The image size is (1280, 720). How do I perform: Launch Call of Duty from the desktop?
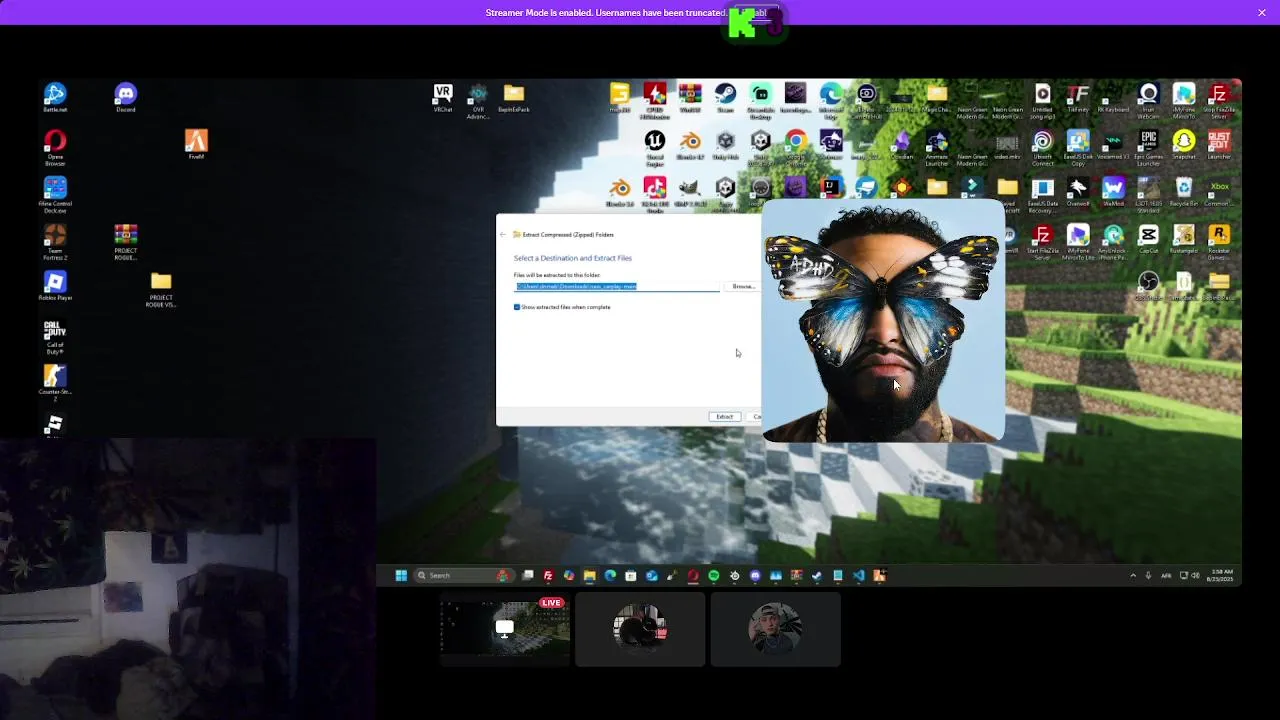click(55, 337)
